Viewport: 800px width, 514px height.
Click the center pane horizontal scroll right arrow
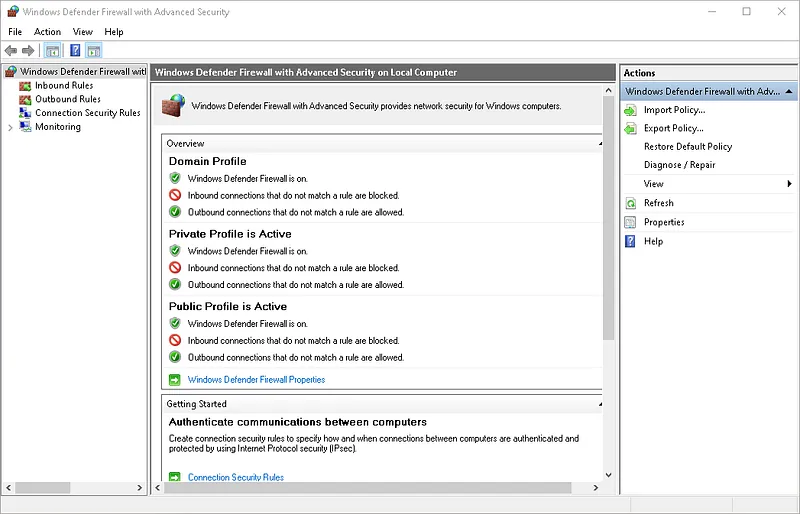point(595,488)
